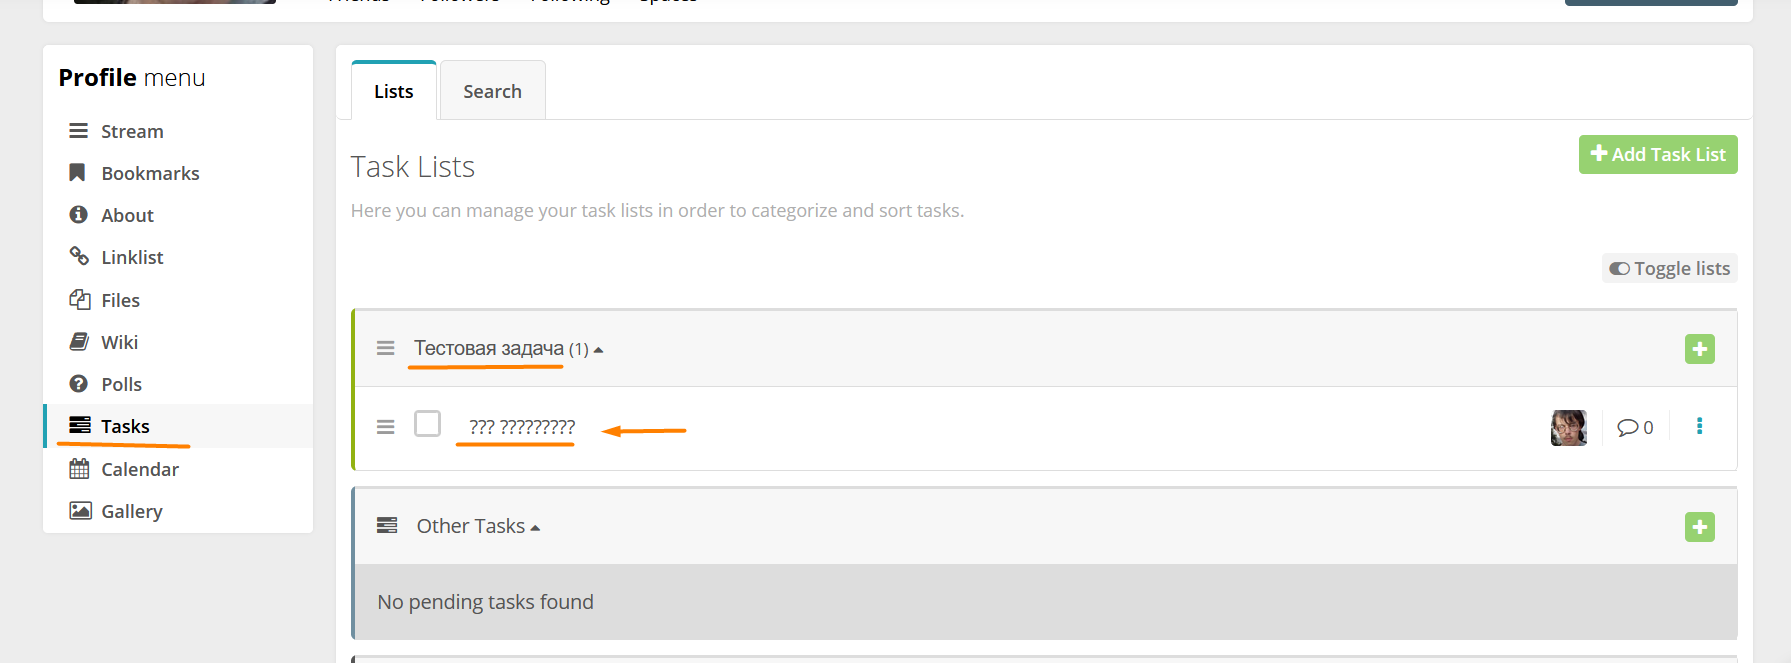Open the Calendar icon in sidebar
1791x663 pixels.
pos(78,468)
